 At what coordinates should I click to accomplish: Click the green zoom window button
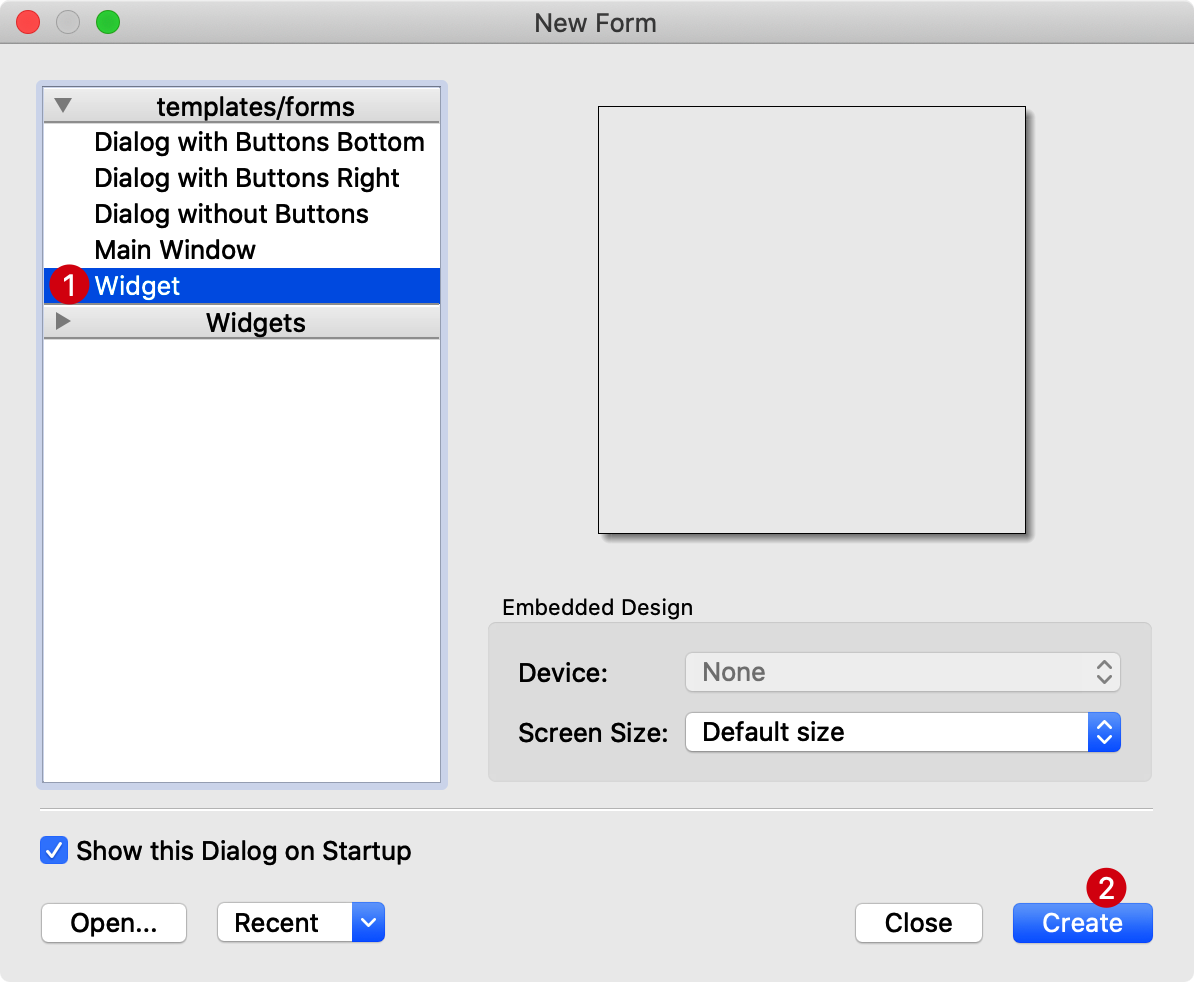[107, 22]
